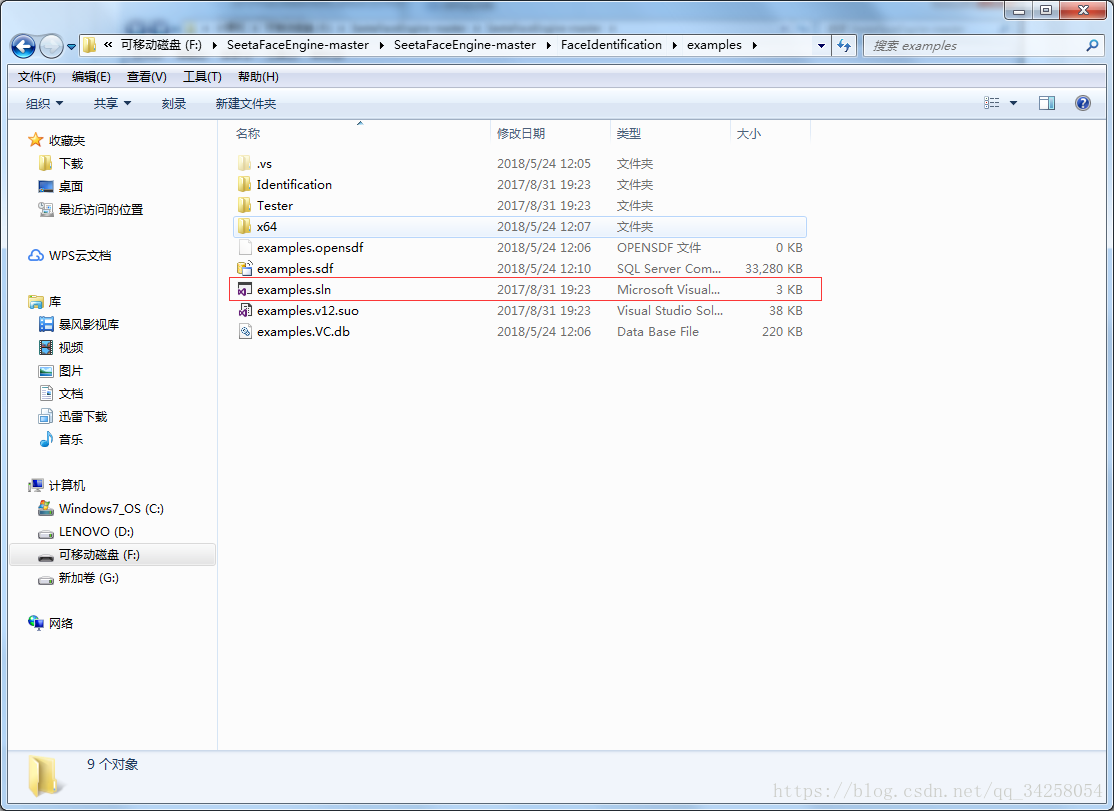Image resolution: width=1114 pixels, height=811 pixels.
Task: Click the examples.VC.db file name
Action: 303,332
